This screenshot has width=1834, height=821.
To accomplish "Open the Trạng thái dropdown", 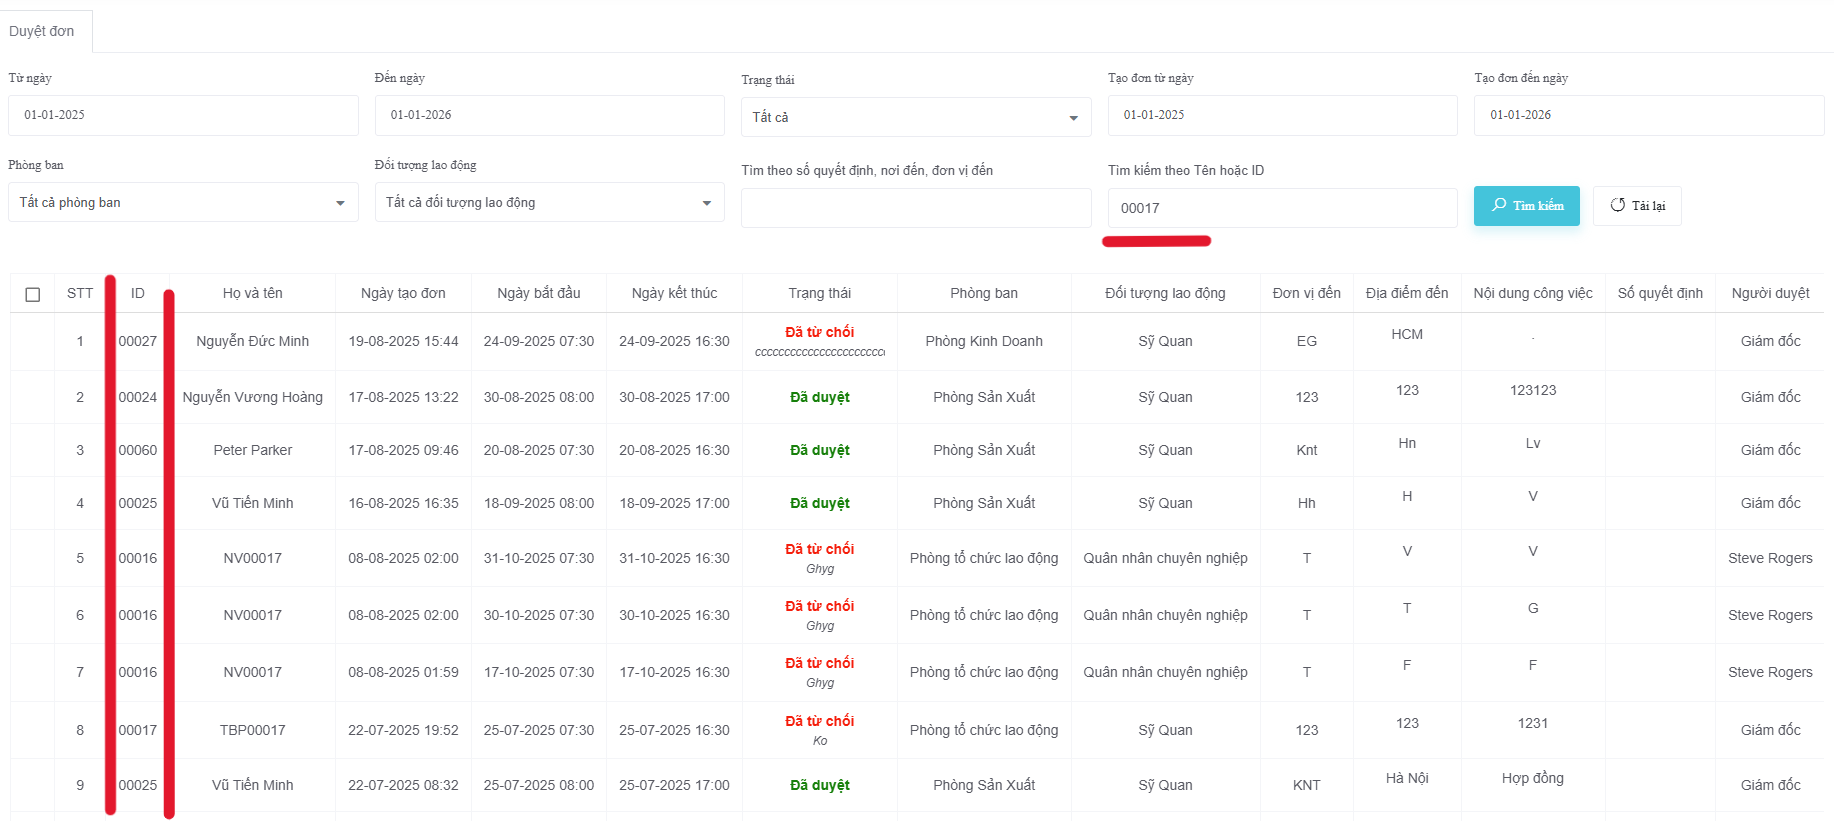I will click(915, 117).
